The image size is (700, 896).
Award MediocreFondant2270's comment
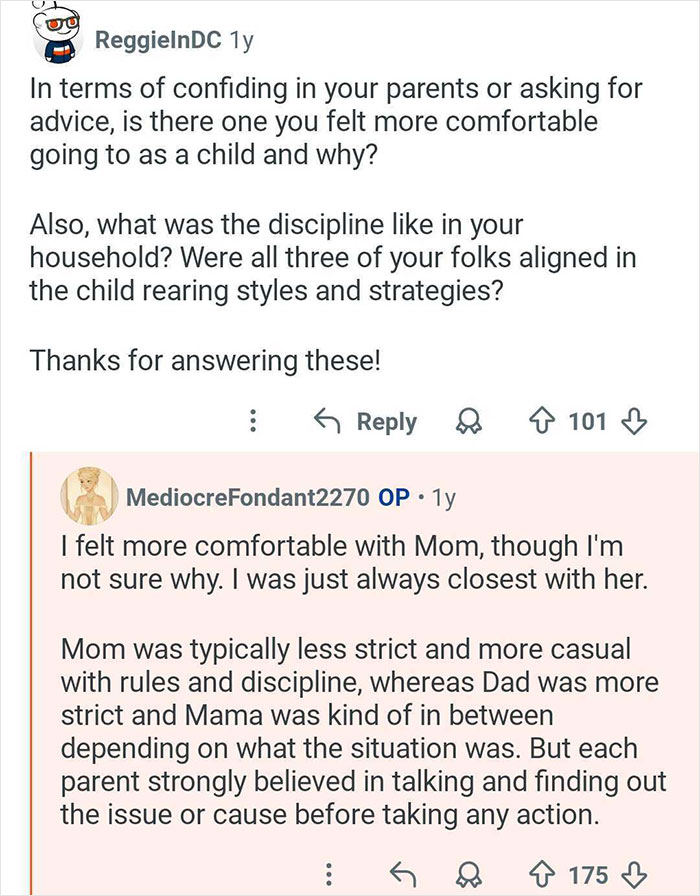click(466, 874)
